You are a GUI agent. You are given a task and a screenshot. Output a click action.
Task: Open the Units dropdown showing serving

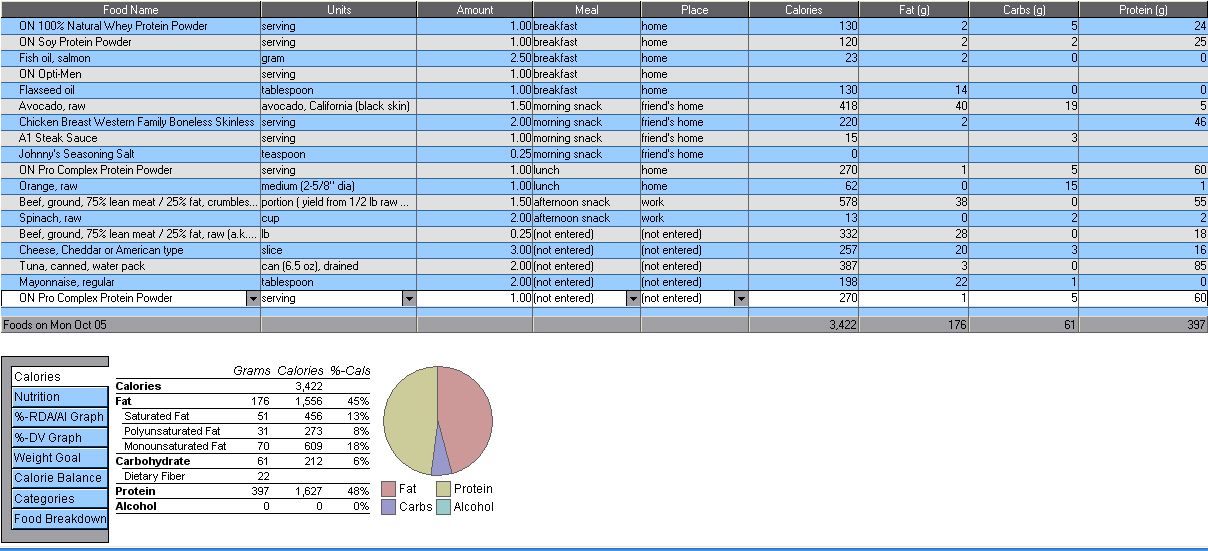coord(409,298)
